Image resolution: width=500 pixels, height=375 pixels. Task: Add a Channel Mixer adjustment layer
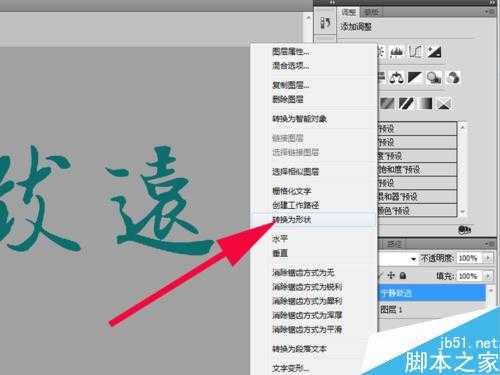(453, 78)
